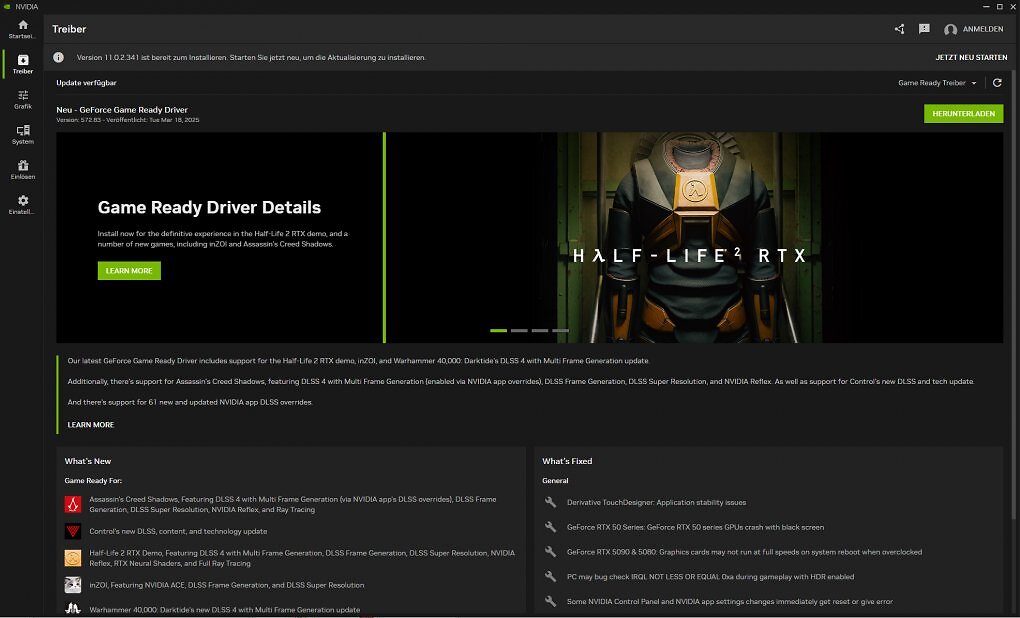Image resolution: width=1020 pixels, height=618 pixels.
Task: Click the NVIDIA logo in title bar
Action: (8, 7)
